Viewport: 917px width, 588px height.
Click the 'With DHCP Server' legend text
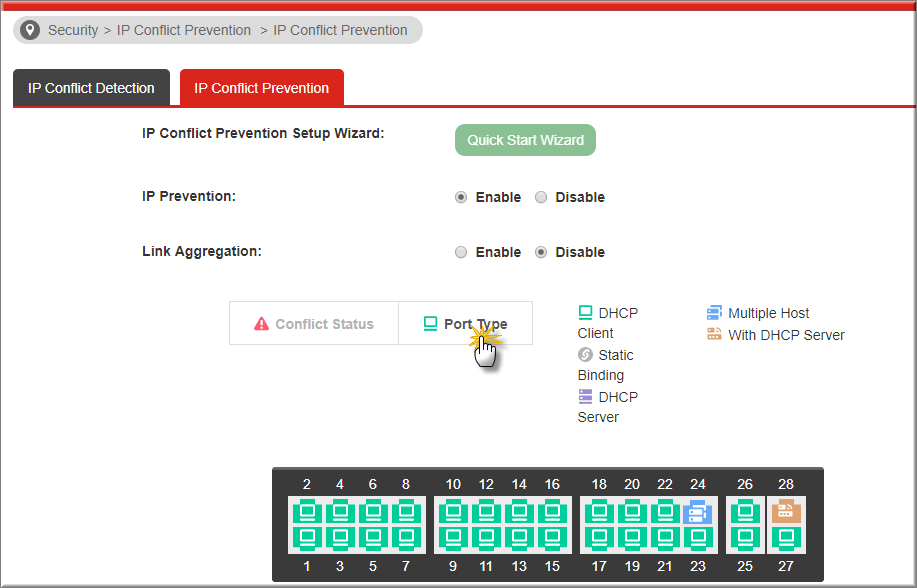[x=787, y=335]
